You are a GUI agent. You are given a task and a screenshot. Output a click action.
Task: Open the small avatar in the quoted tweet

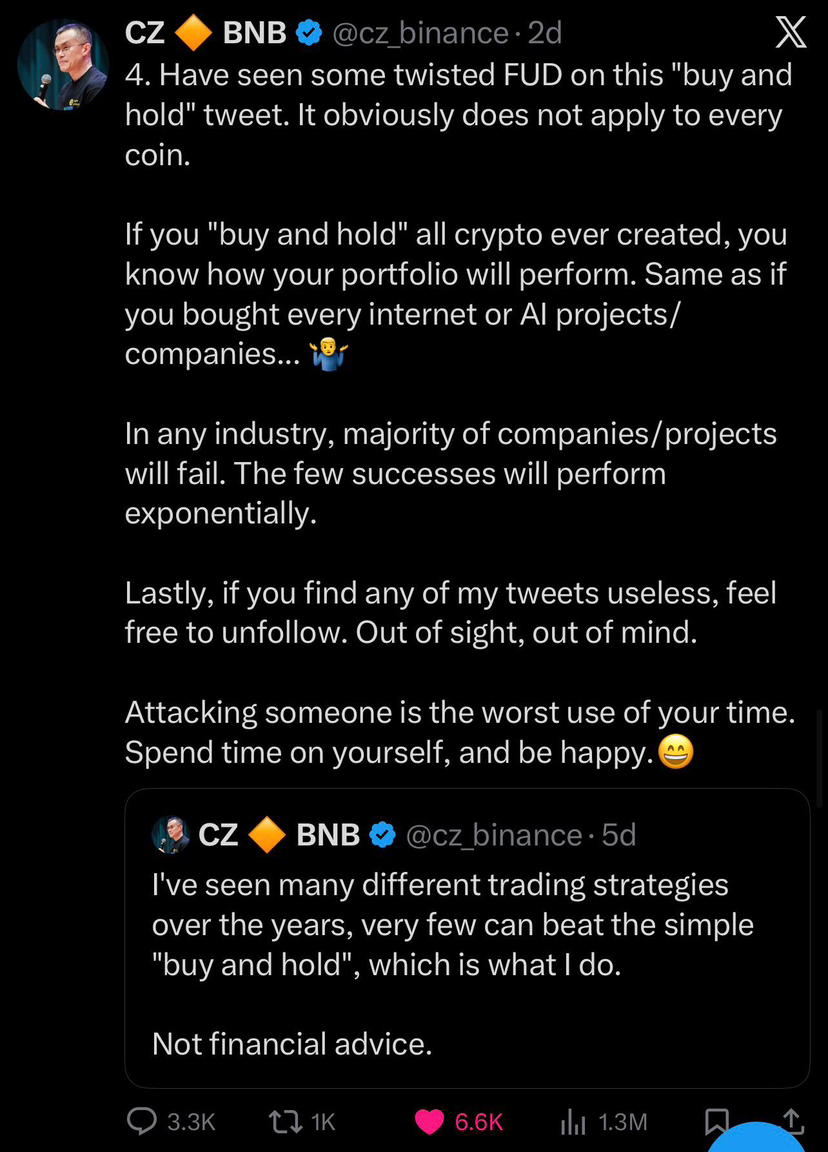click(x=171, y=835)
